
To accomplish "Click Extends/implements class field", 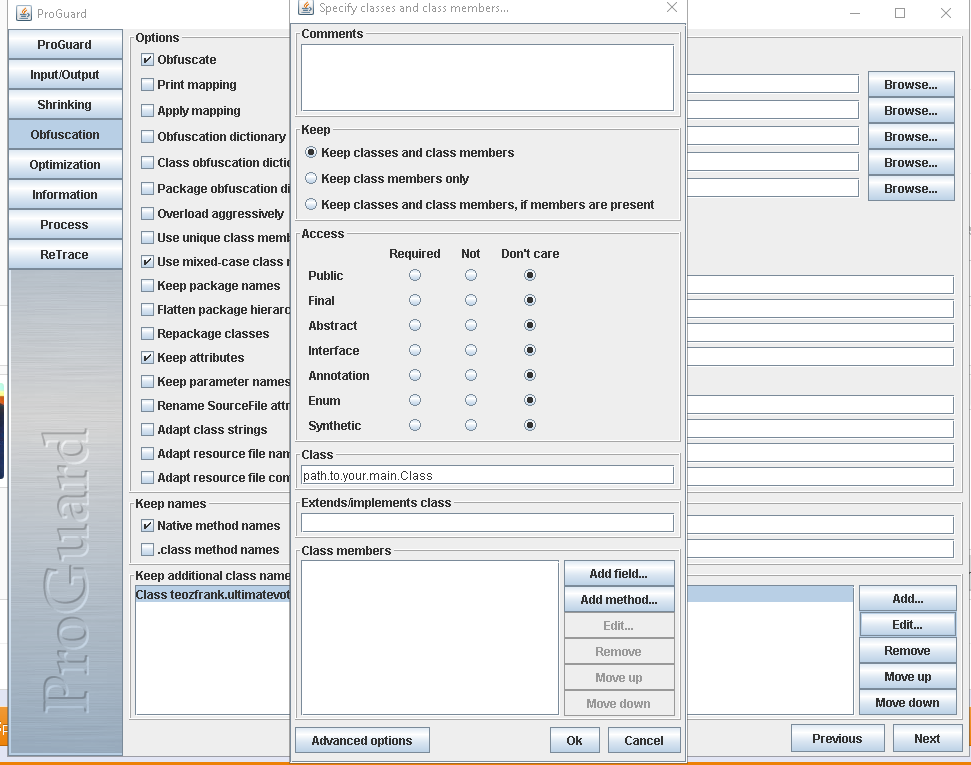I will pos(487,523).
